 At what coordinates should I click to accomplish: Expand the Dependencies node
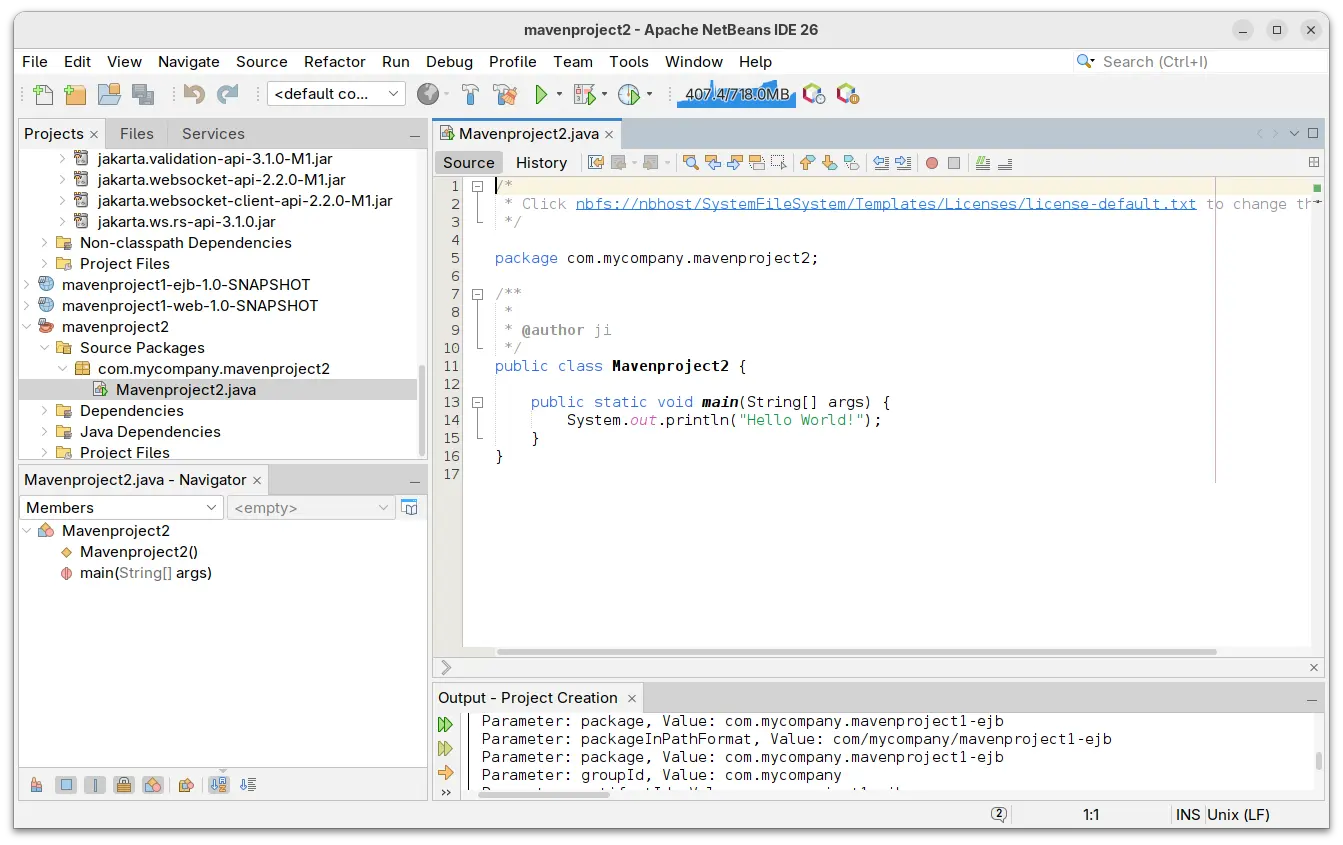(x=45, y=411)
